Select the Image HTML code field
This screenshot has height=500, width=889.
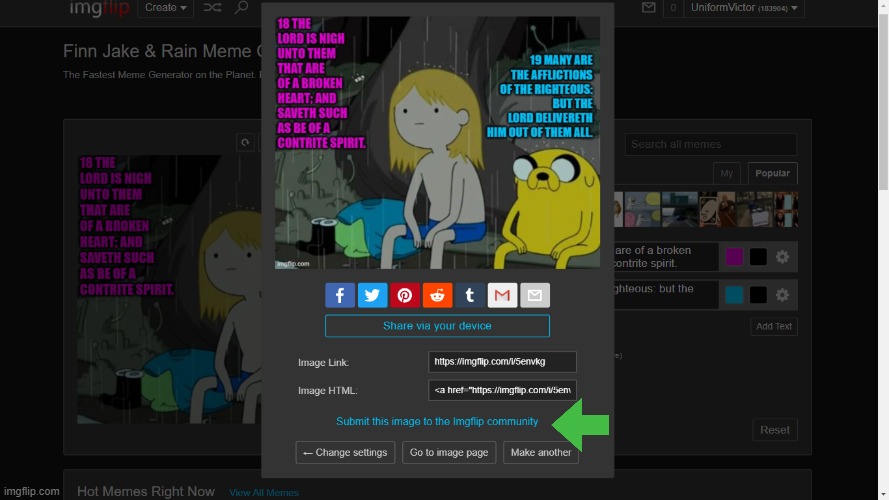502,390
